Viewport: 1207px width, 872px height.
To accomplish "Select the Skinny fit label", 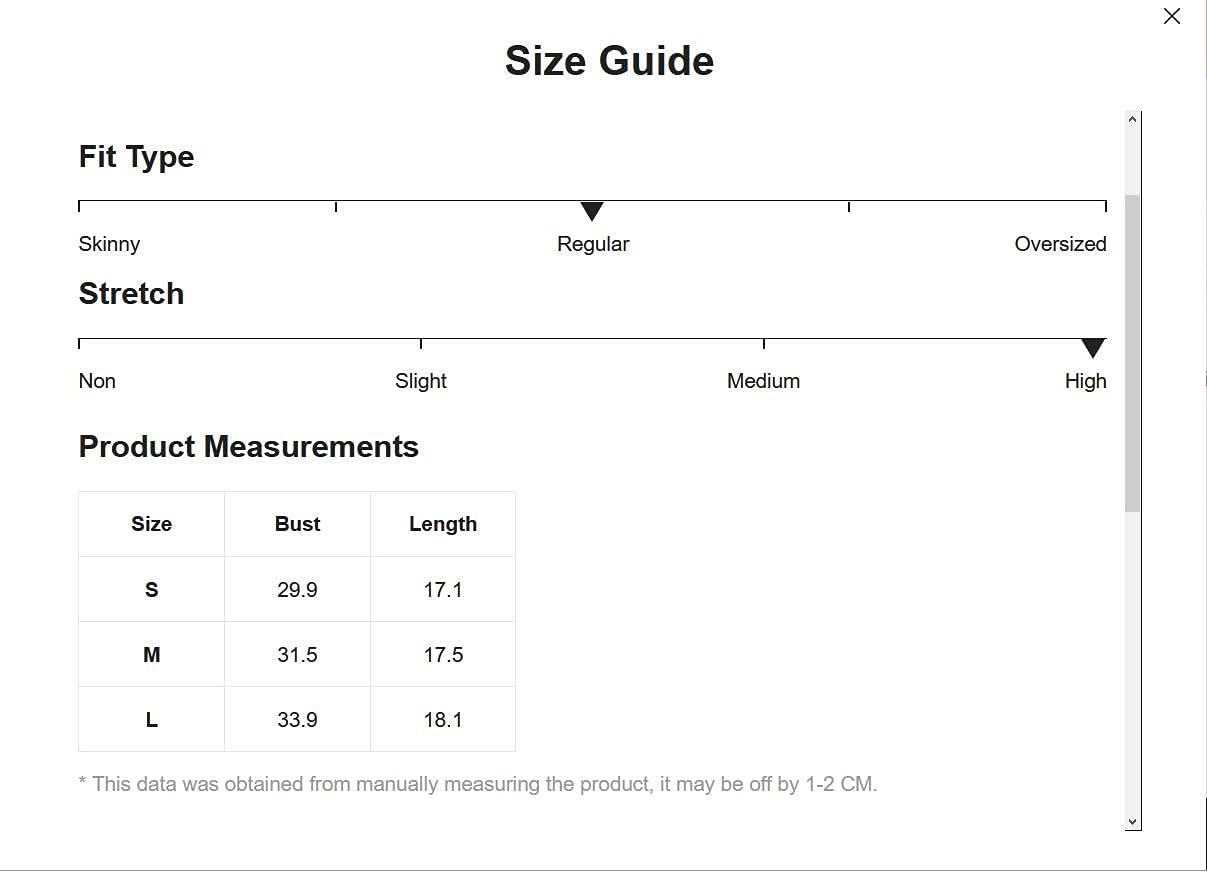I will (109, 244).
